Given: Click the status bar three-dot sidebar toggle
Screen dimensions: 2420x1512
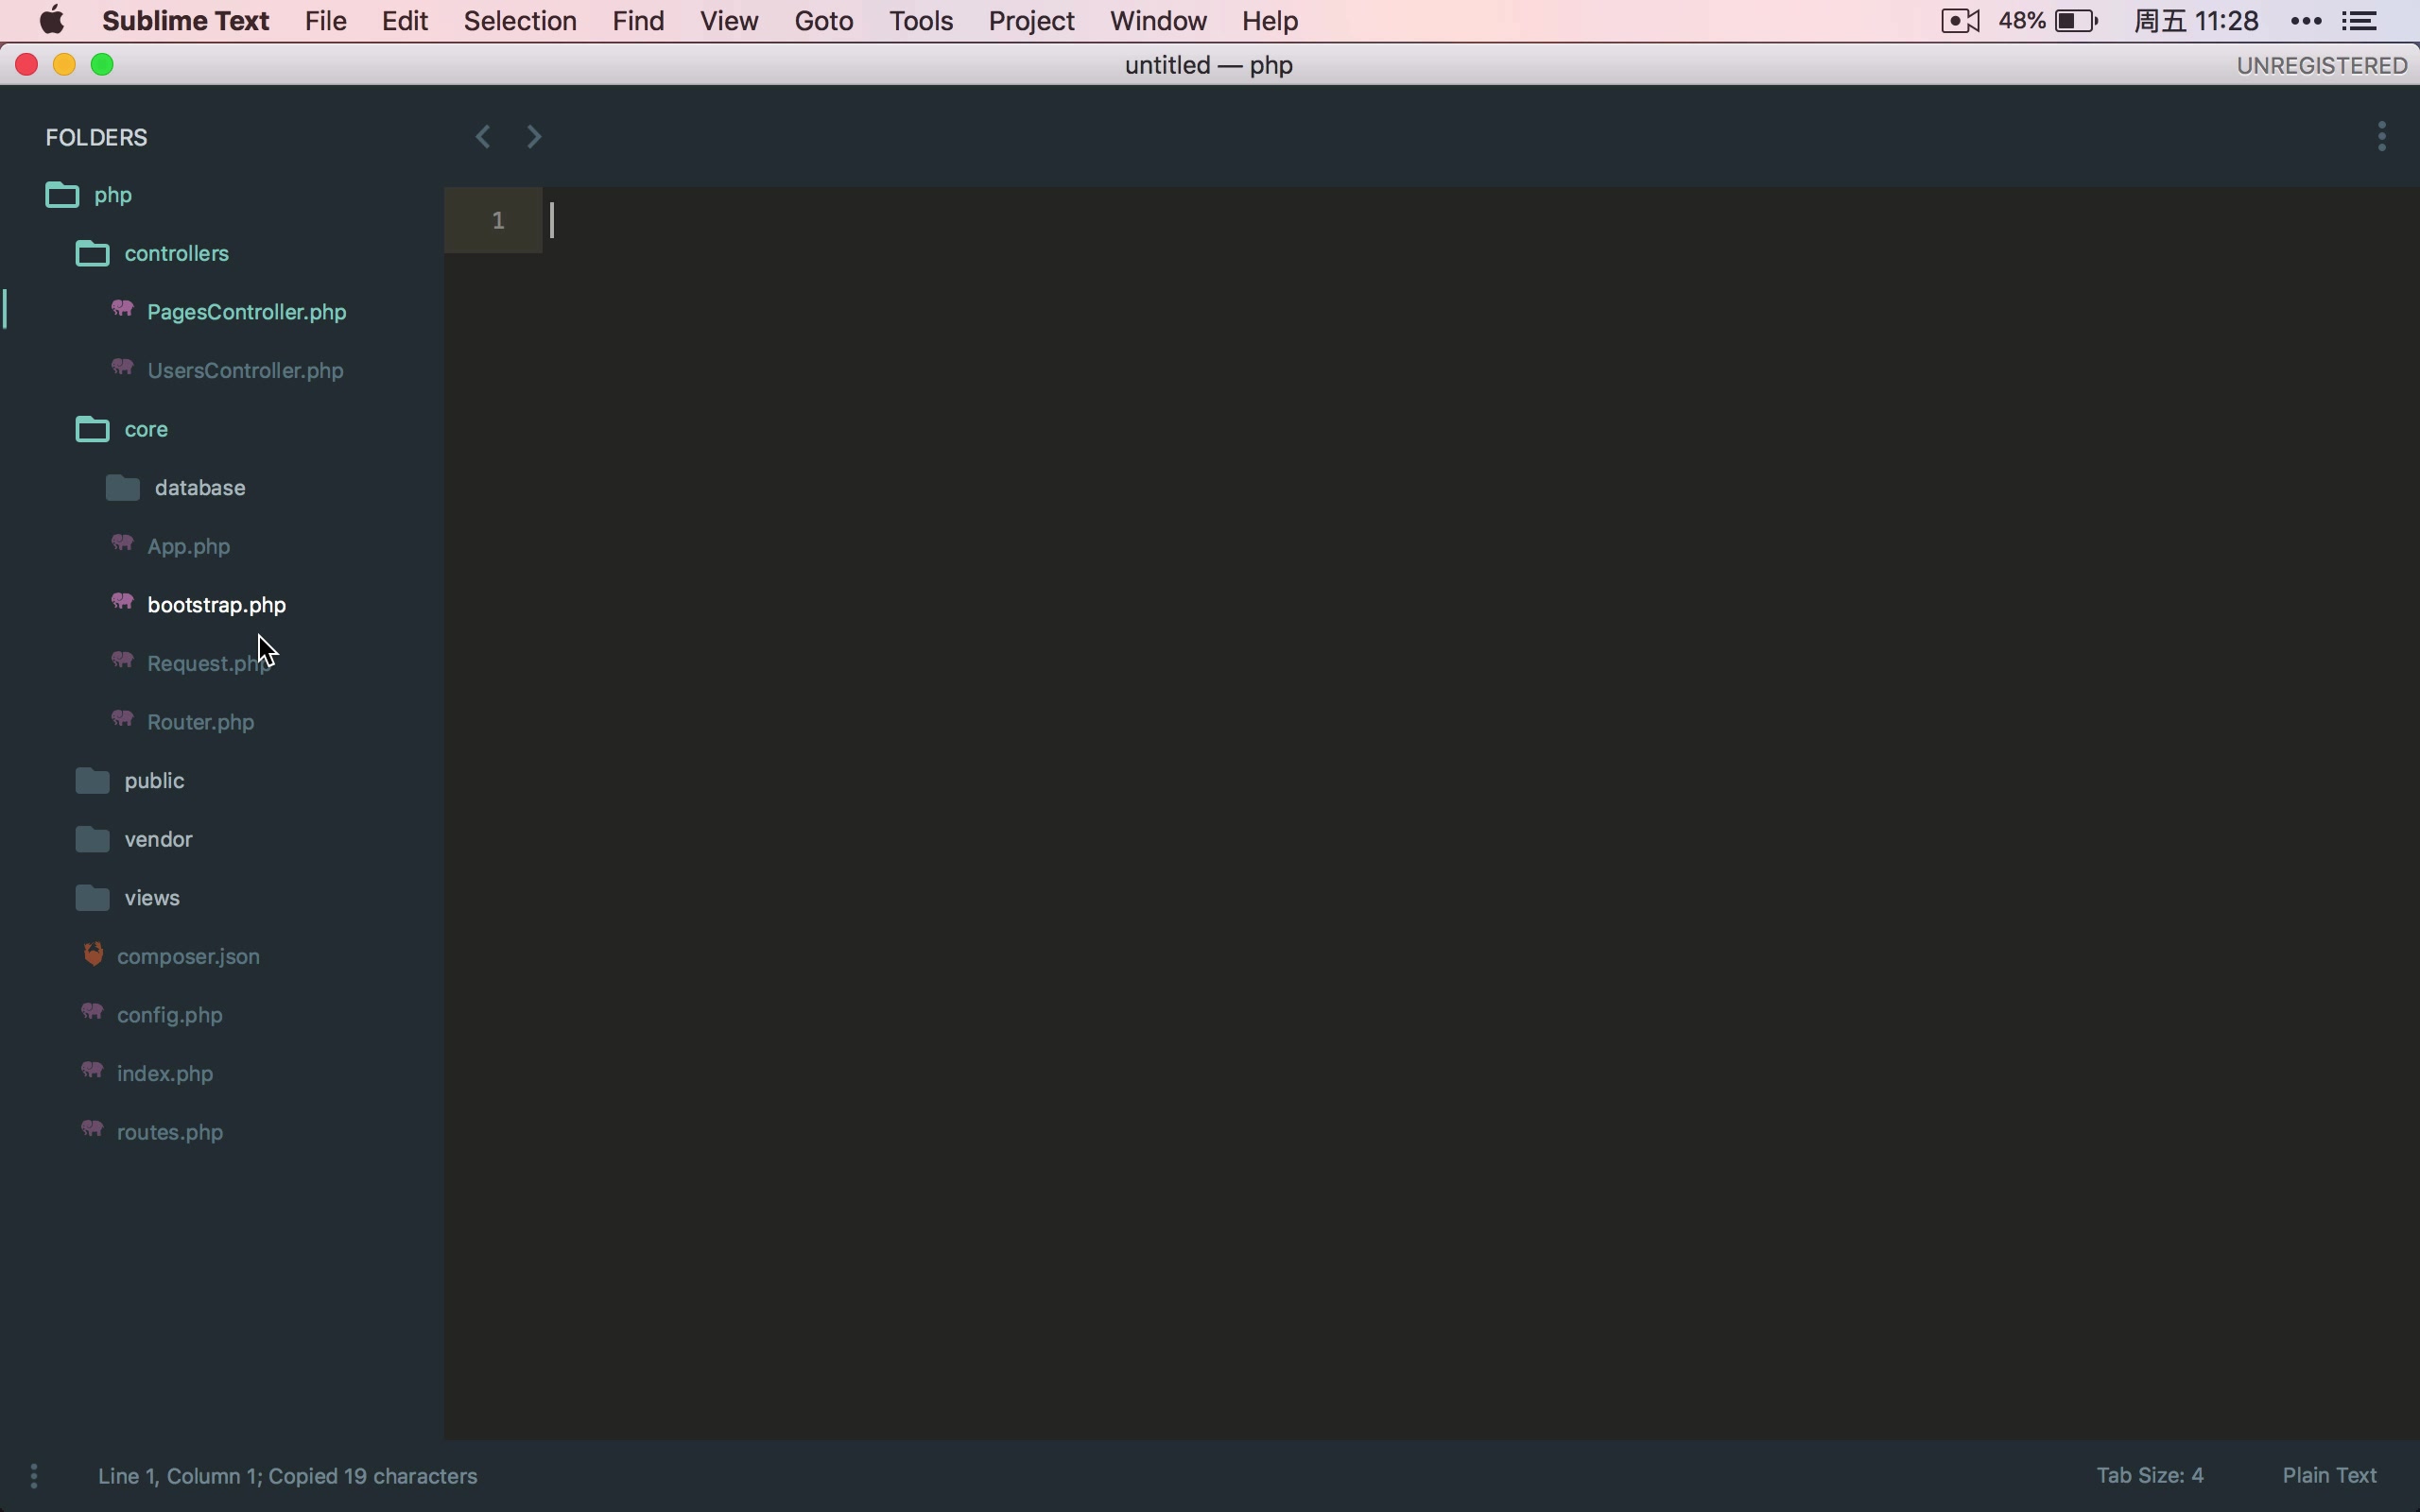Looking at the screenshot, I should tap(34, 1476).
